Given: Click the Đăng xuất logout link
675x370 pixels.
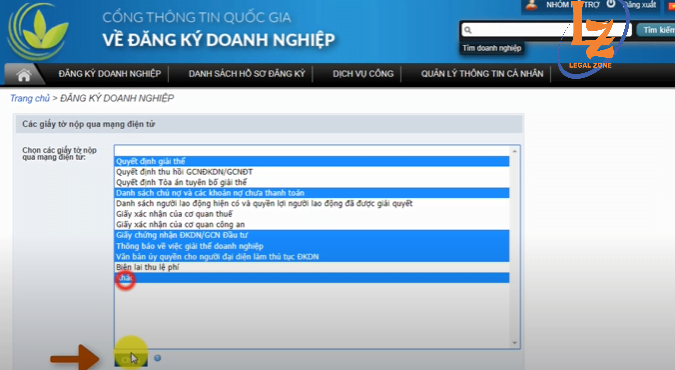Looking at the screenshot, I should tap(639, 5).
